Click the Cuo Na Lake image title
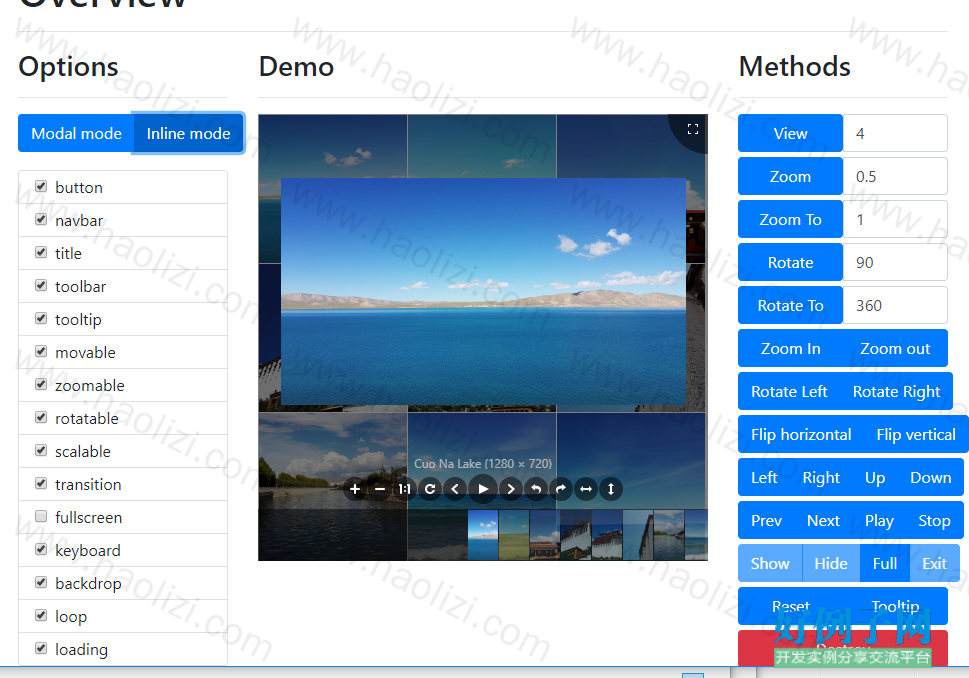The width and height of the screenshot is (969, 678). 483,464
